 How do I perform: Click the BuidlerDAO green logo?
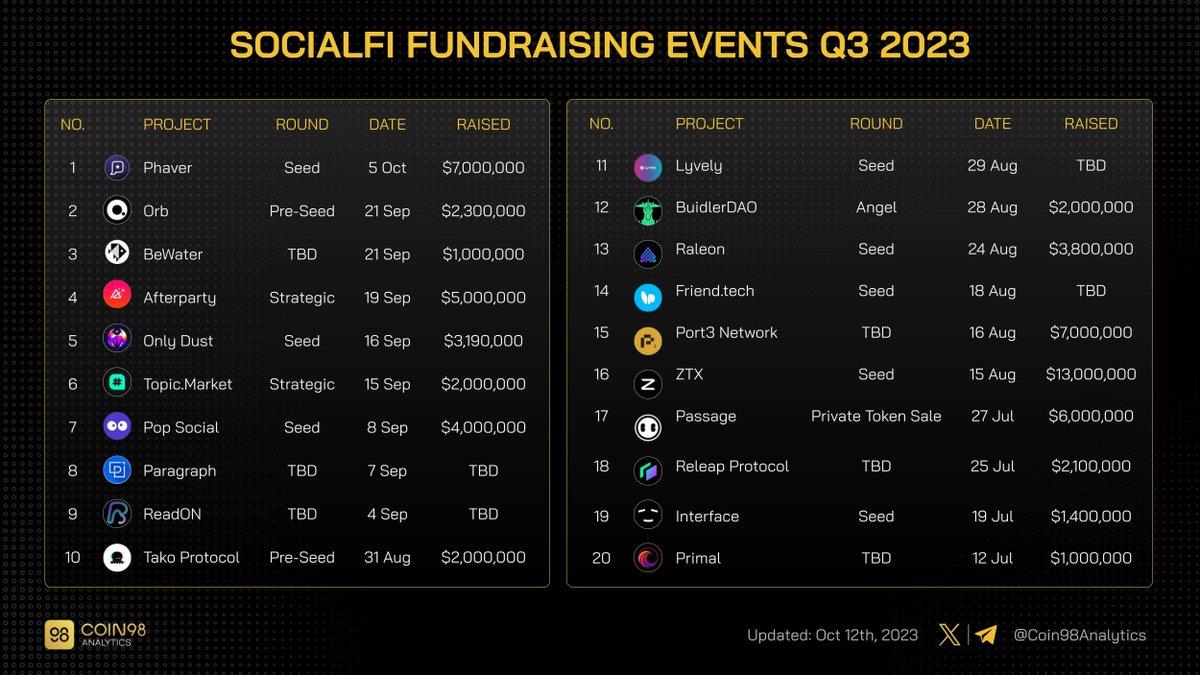(x=648, y=210)
